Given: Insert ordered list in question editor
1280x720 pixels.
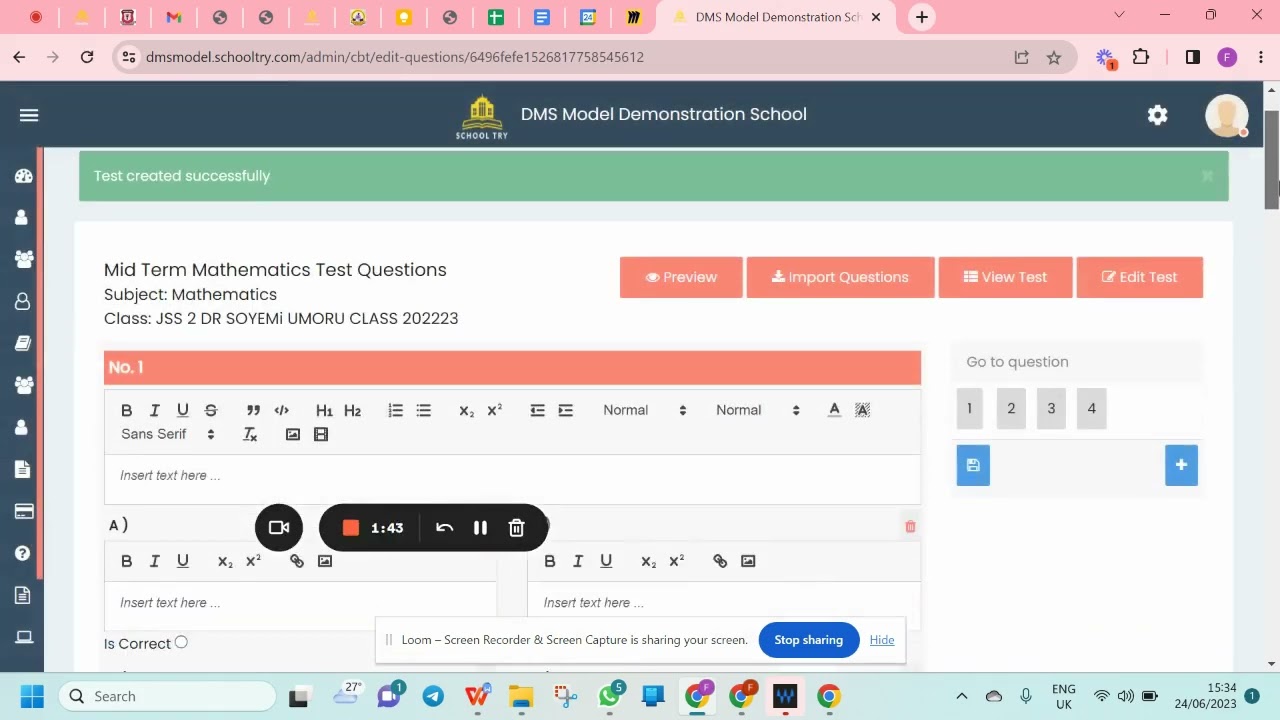Looking at the screenshot, I should click(395, 410).
